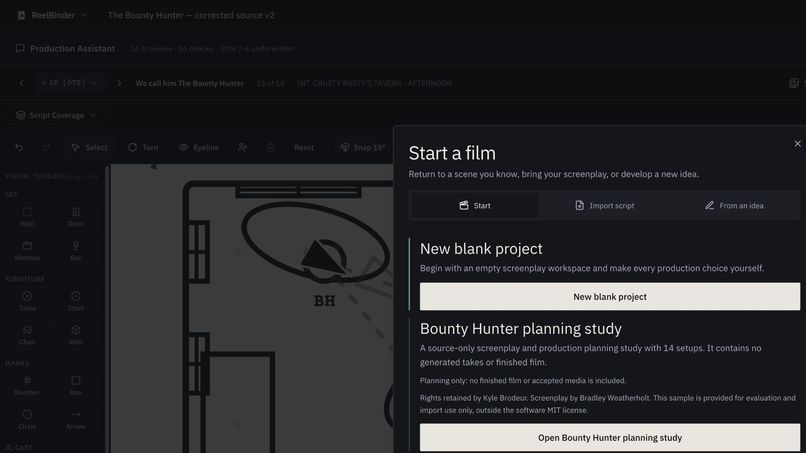Open the 1B OTS shot selector dropdown
Viewport: 806px width, 453px height.
(69, 83)
